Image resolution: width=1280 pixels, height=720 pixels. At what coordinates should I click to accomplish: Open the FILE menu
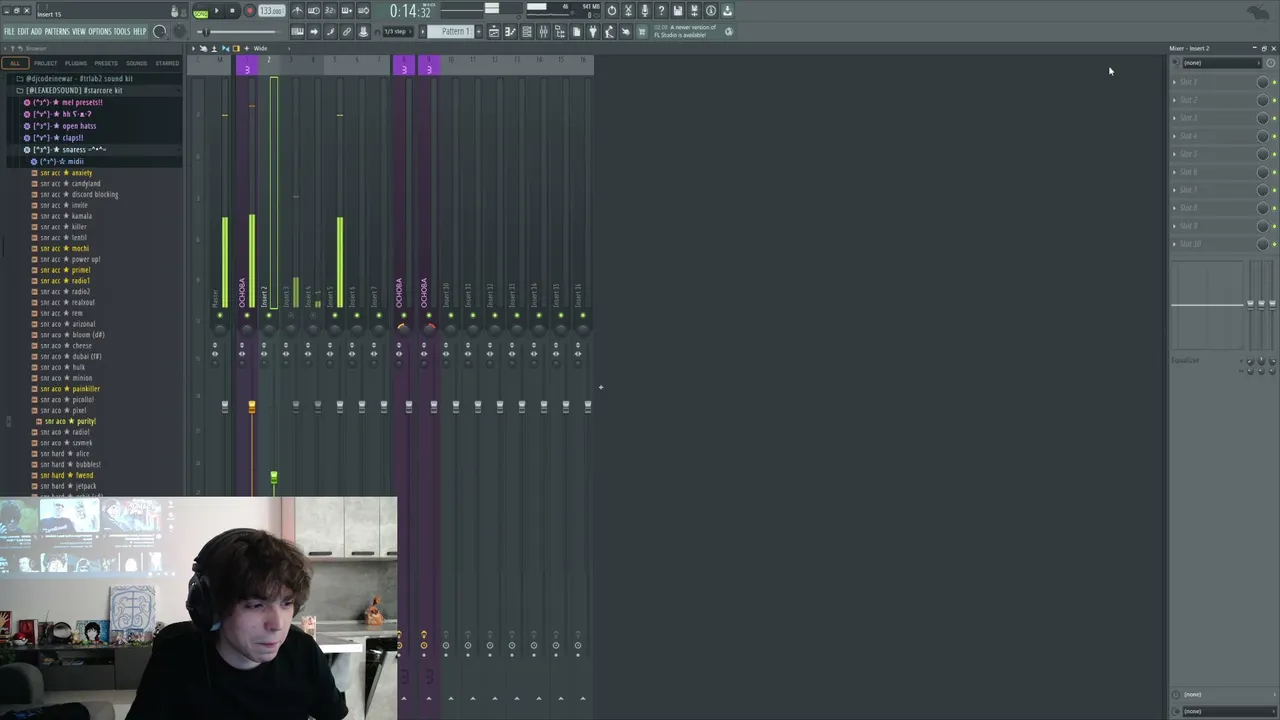pyautogui.click(x=9, y=32)
